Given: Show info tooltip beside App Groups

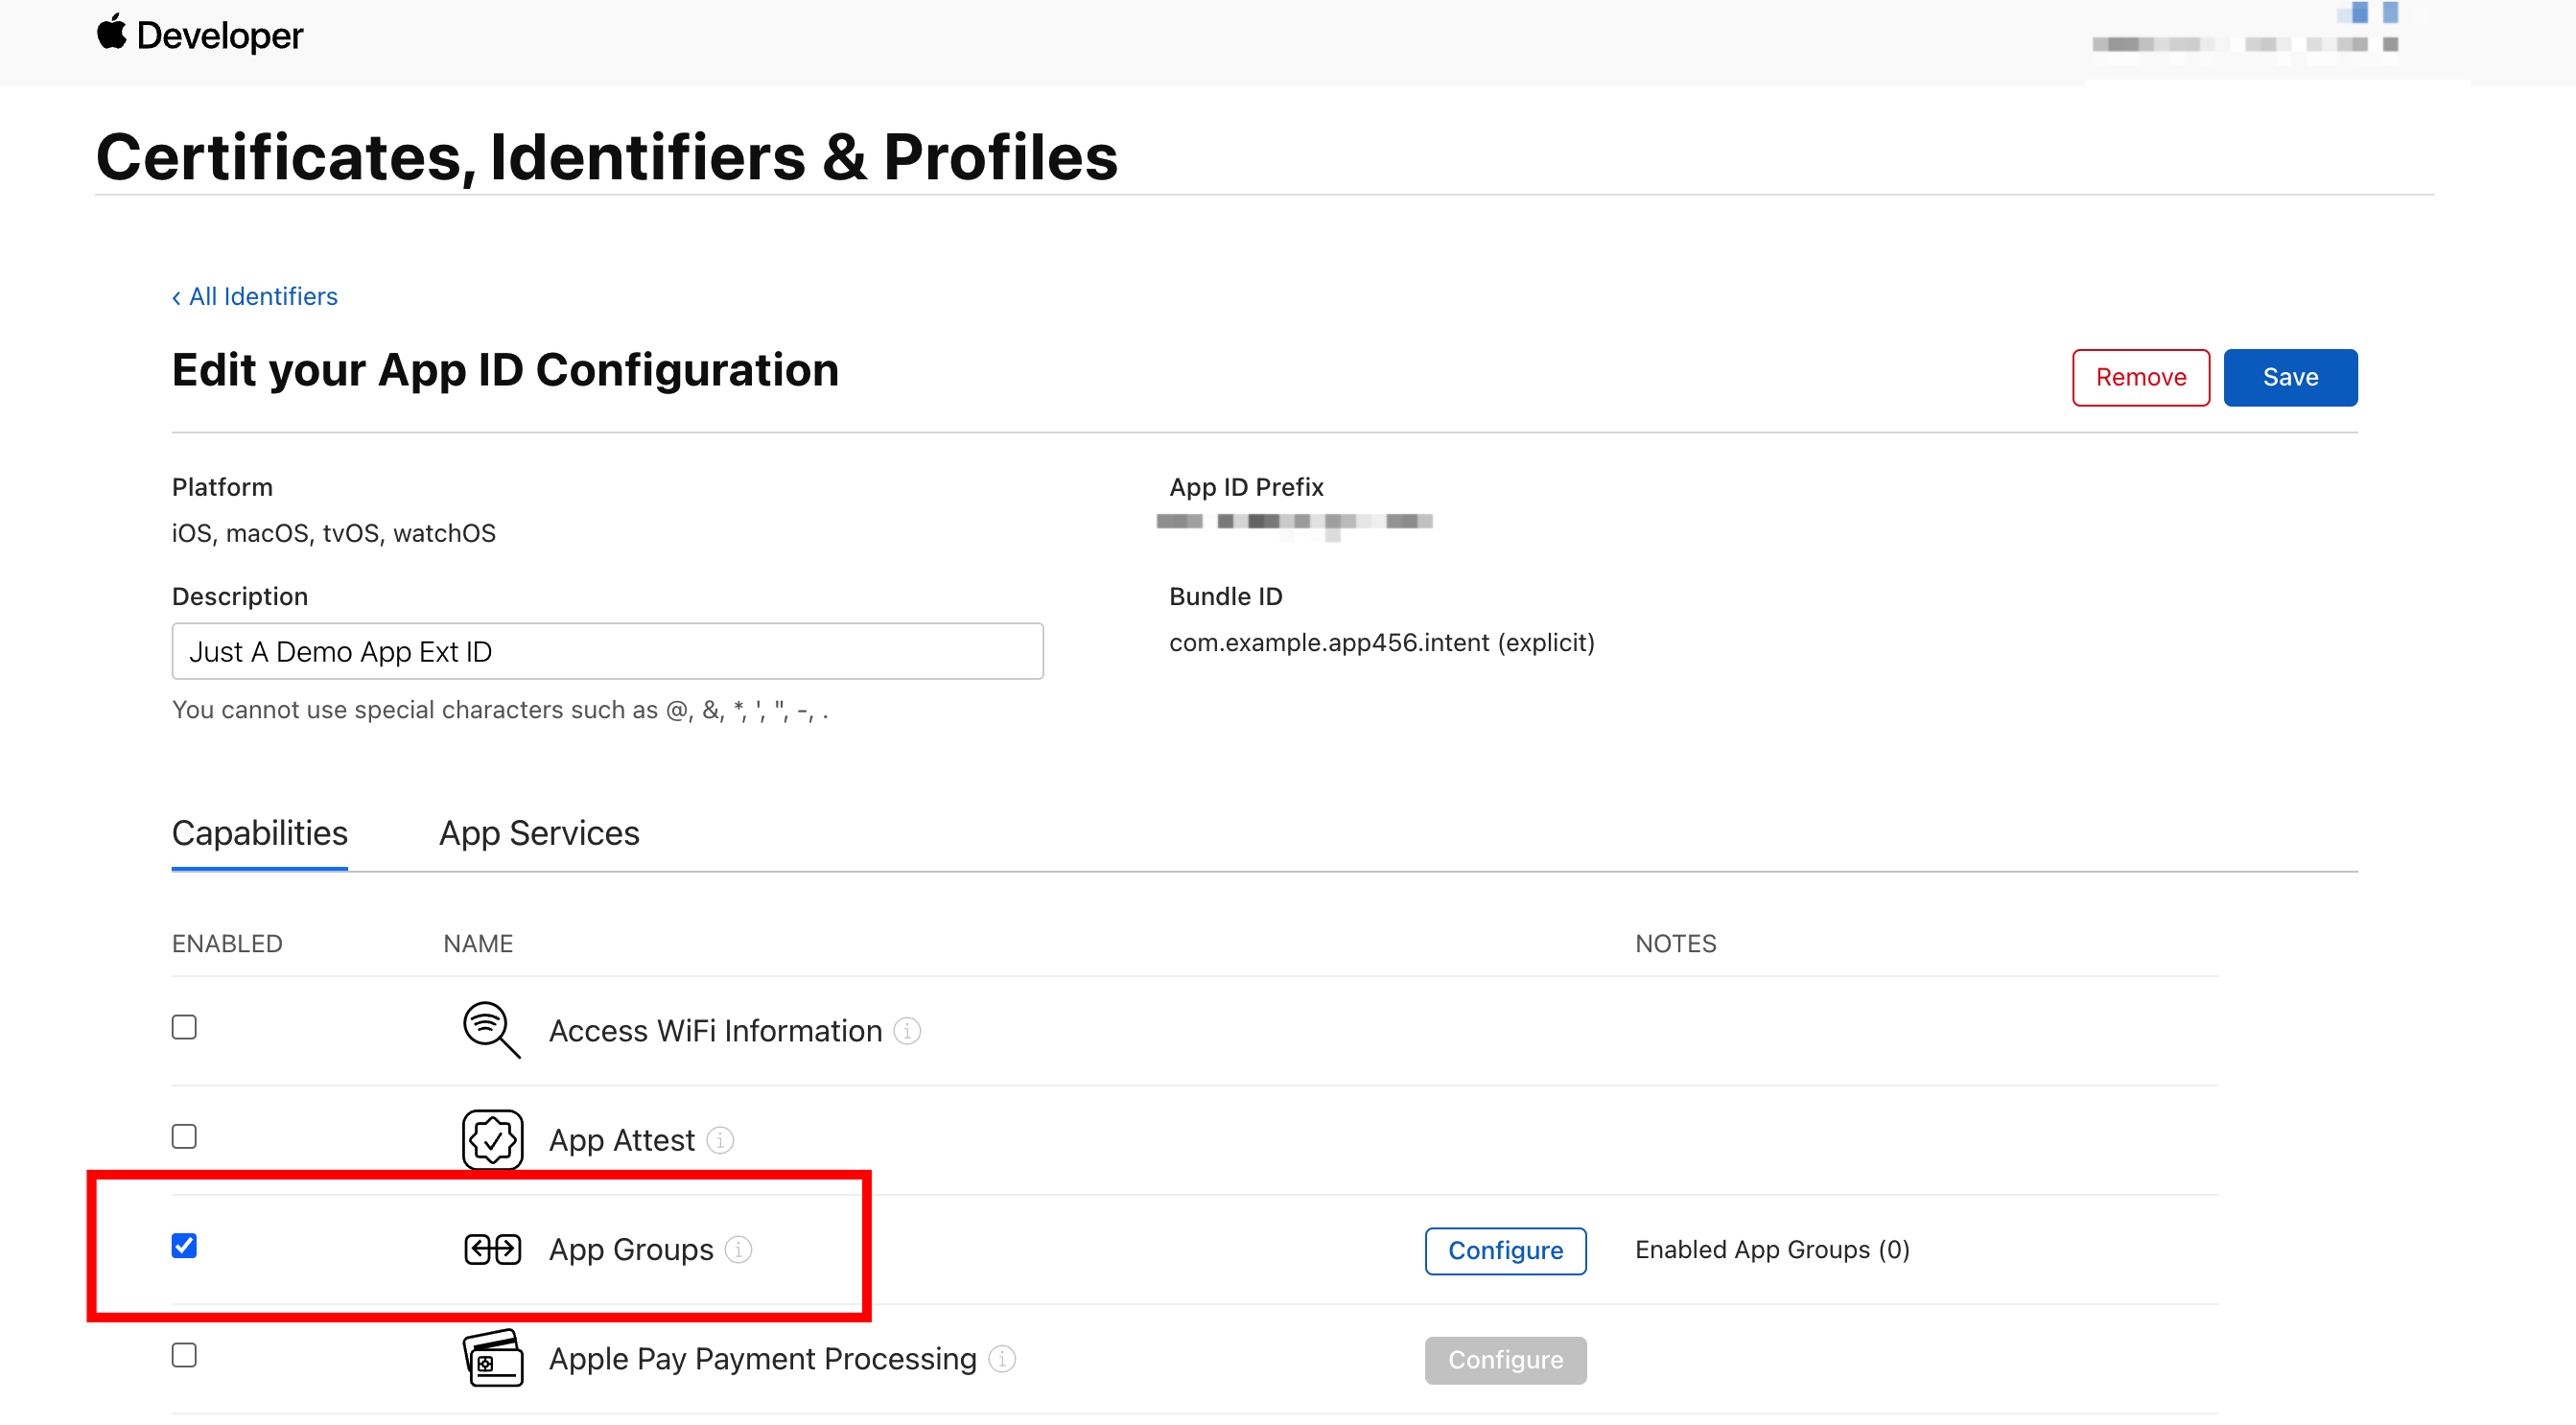Looking at the screenshot, I should tap(738, 1249).
